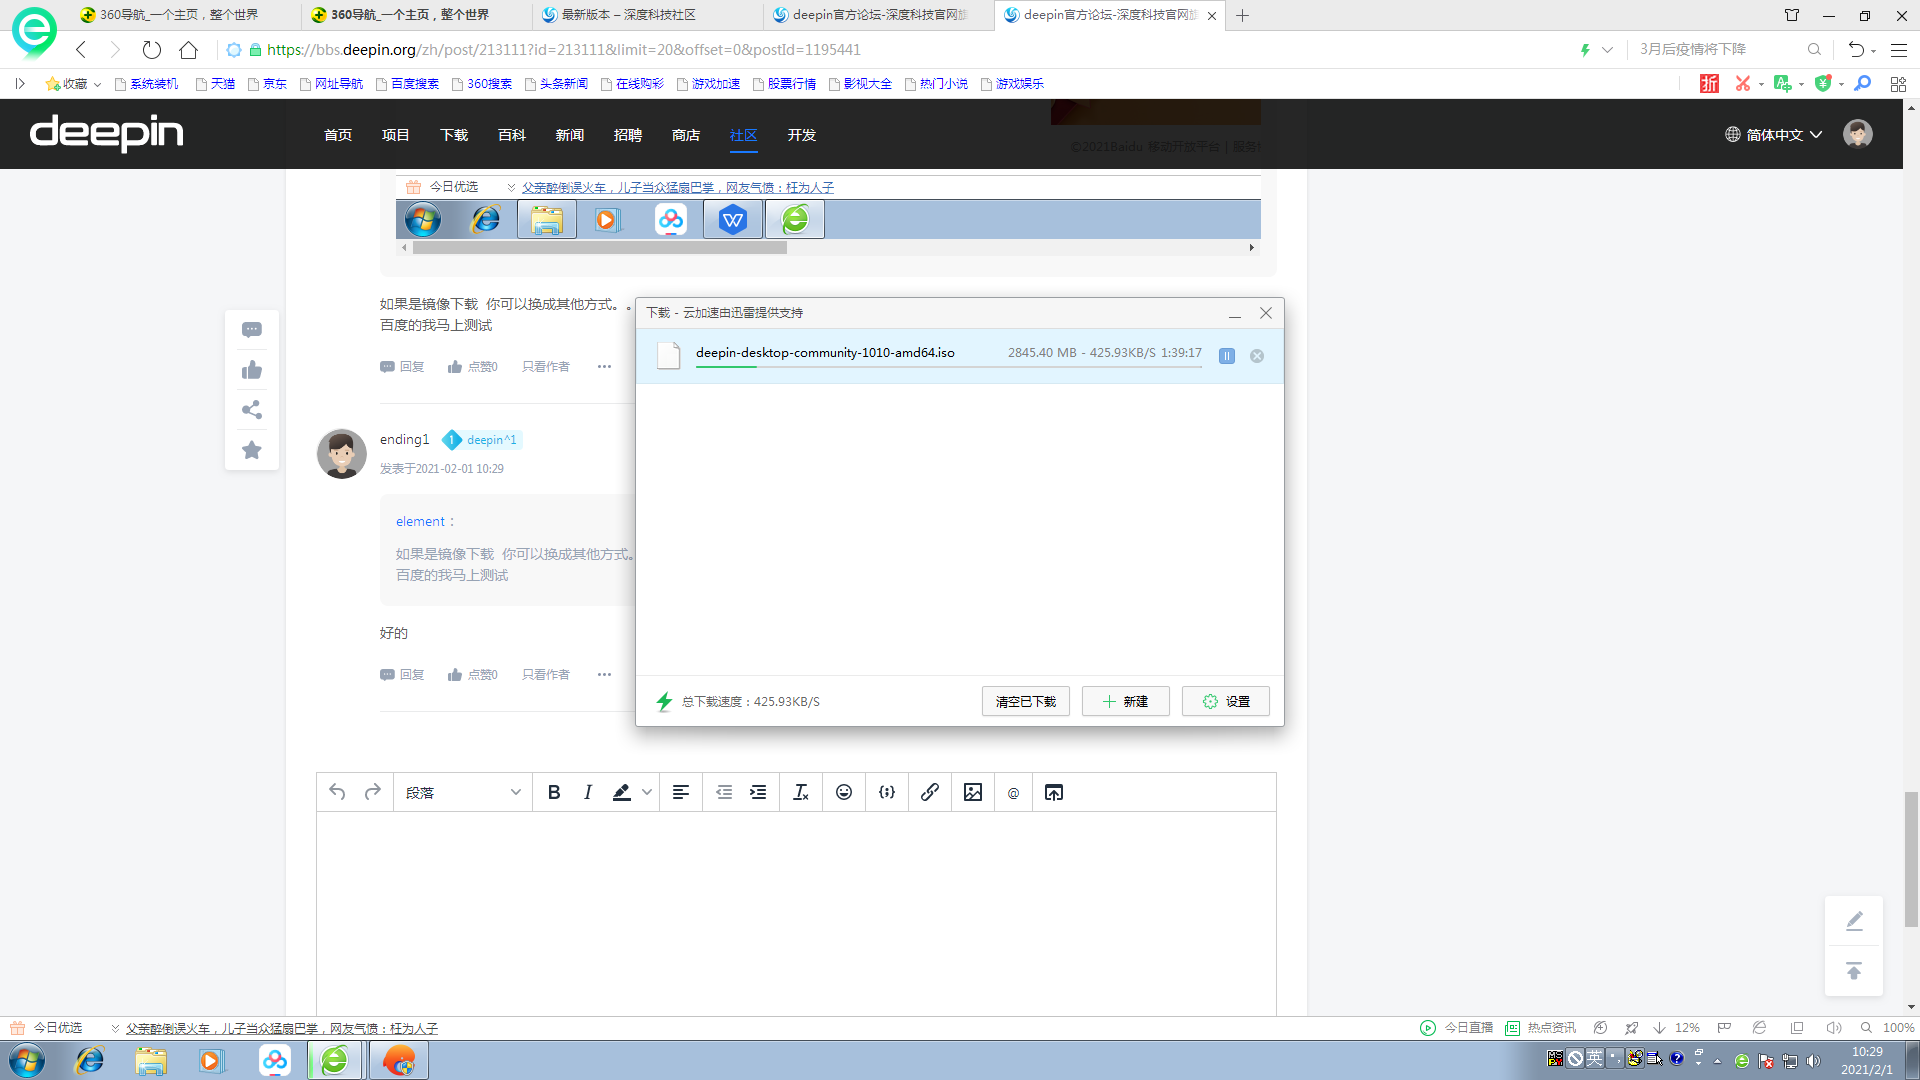Expand the 段落 paragraph style dropdown
The height and width of the screenshot is (1080, 1920).
tap(463, 792)
